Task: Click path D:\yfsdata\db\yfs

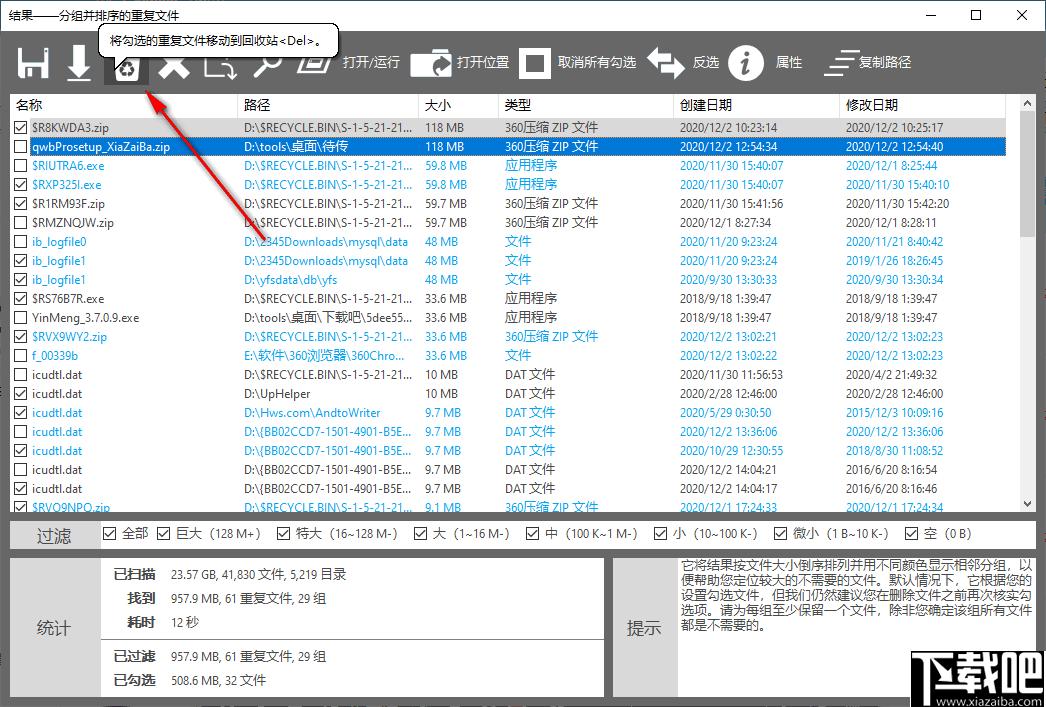Action: [290, 279]
